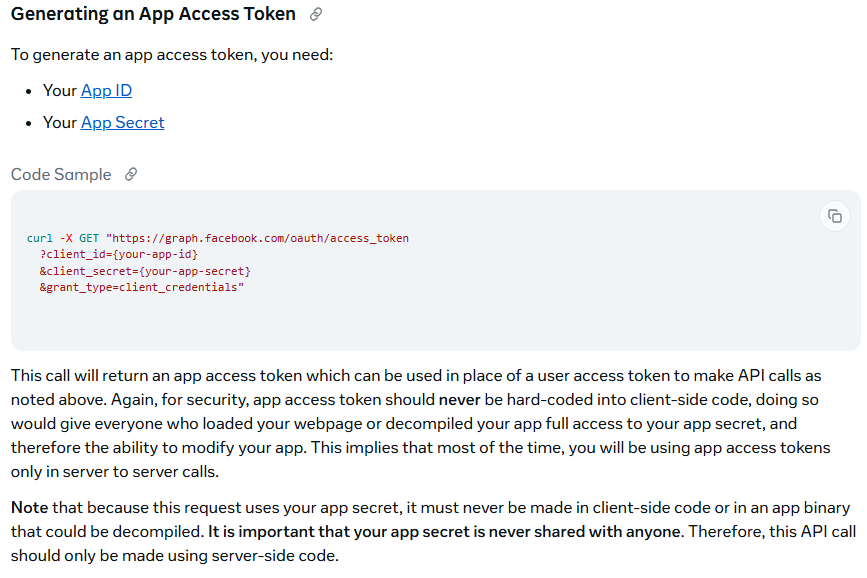Viewport: 867px width, 578px height.
Task: Click the anchor link icon beside the main heading
Action: pos(316,15)
